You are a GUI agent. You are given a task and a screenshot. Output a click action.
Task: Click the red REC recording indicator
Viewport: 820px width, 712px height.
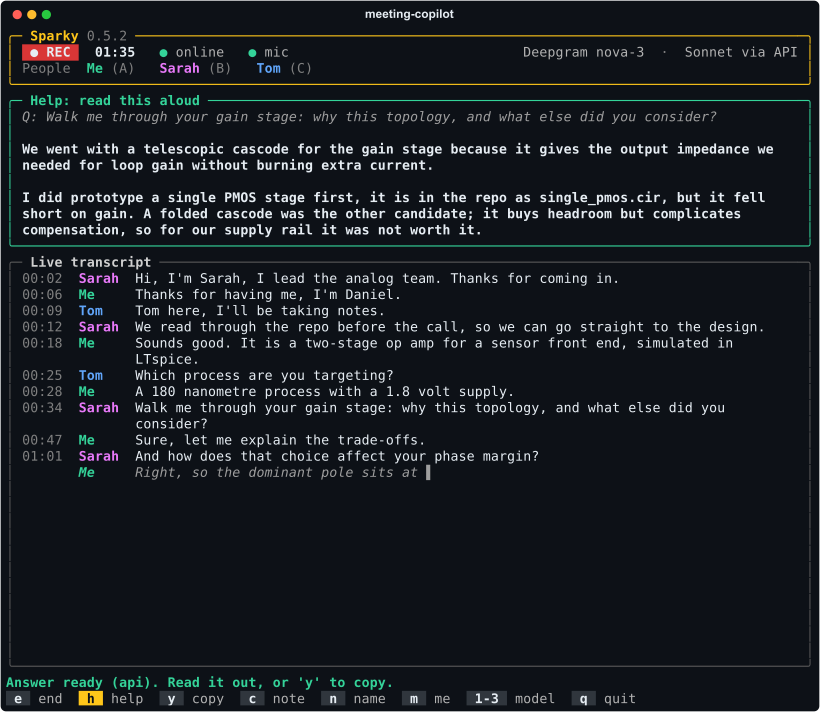click(x=50, y=52)
